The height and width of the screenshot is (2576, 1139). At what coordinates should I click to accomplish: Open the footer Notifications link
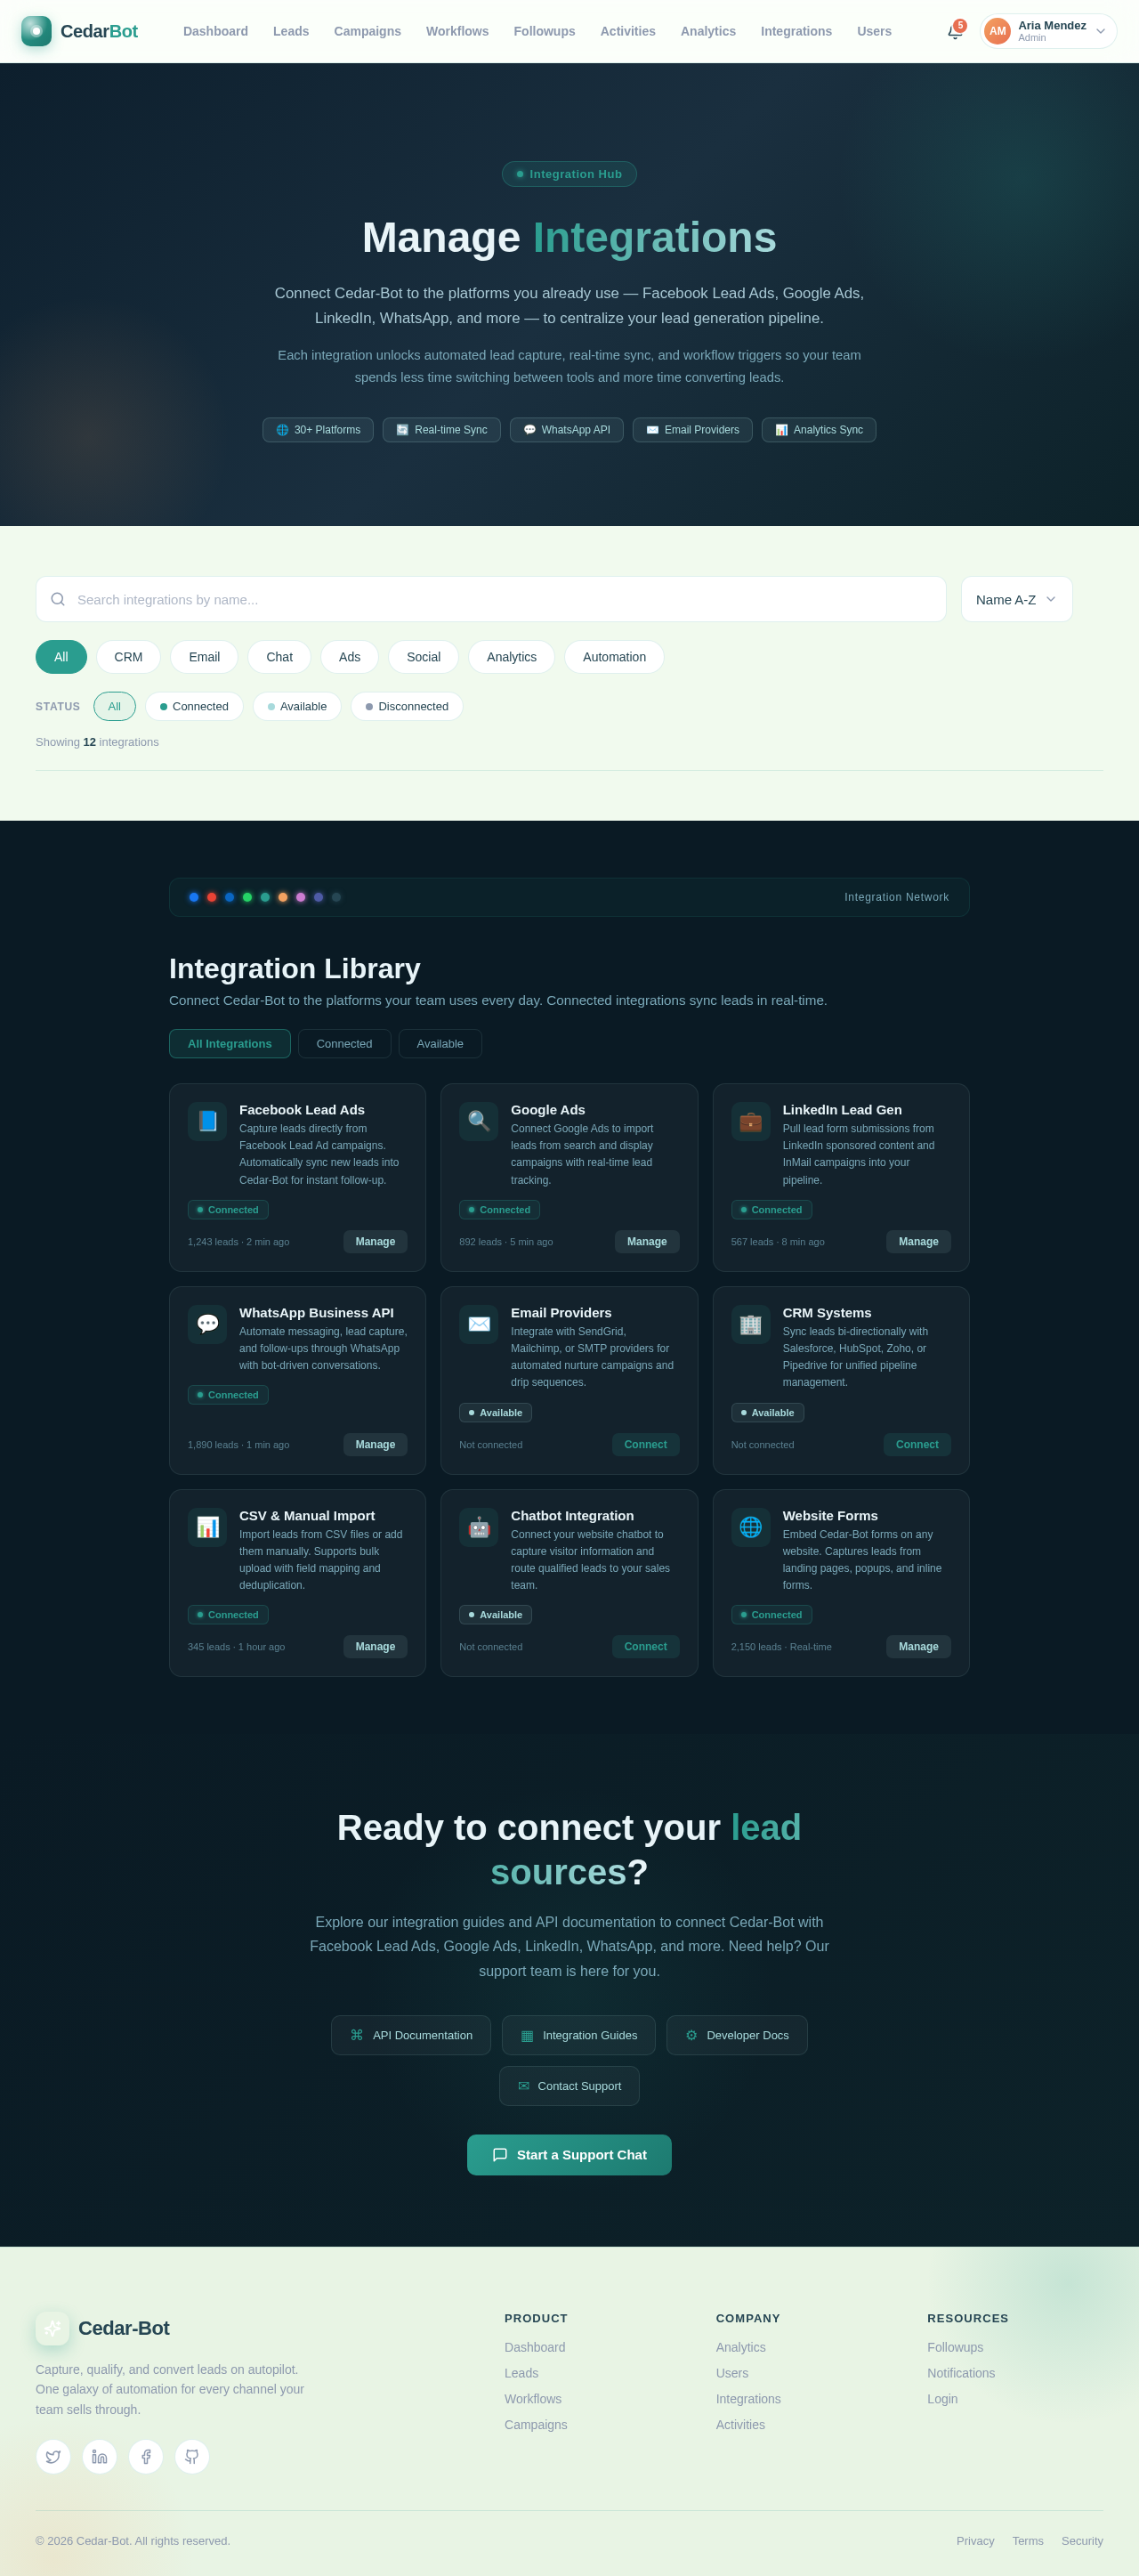(961, 2373)
